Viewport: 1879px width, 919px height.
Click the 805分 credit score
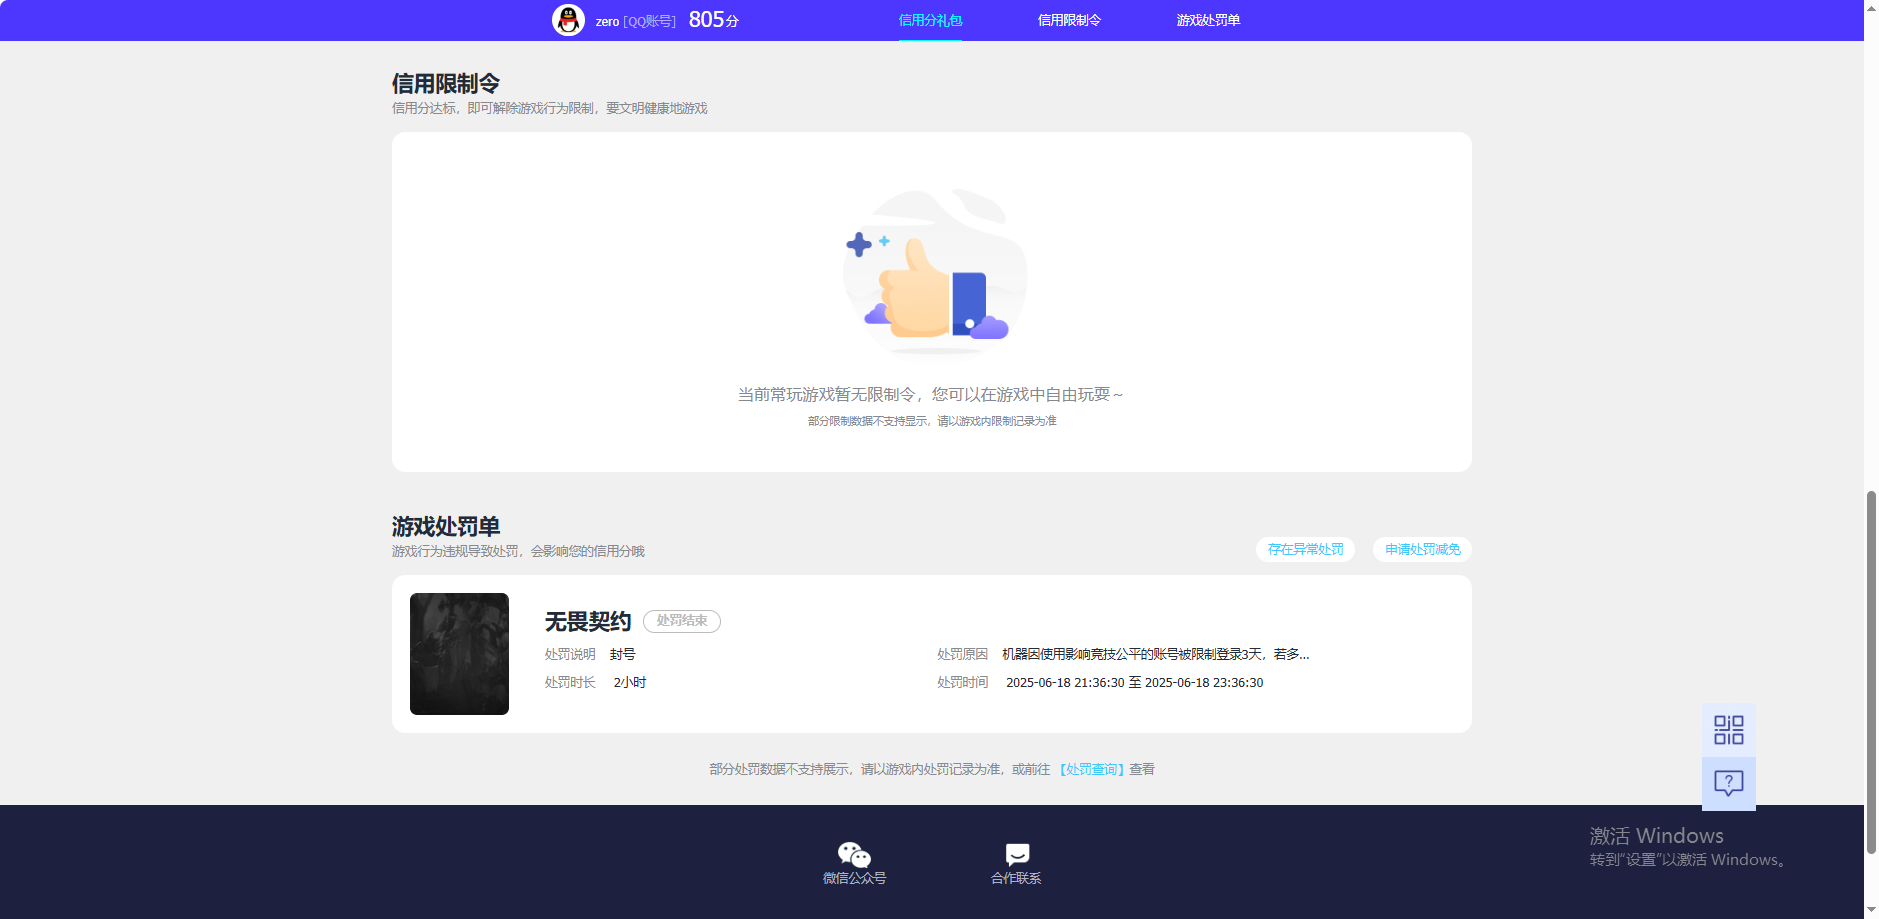coord(714,20)
